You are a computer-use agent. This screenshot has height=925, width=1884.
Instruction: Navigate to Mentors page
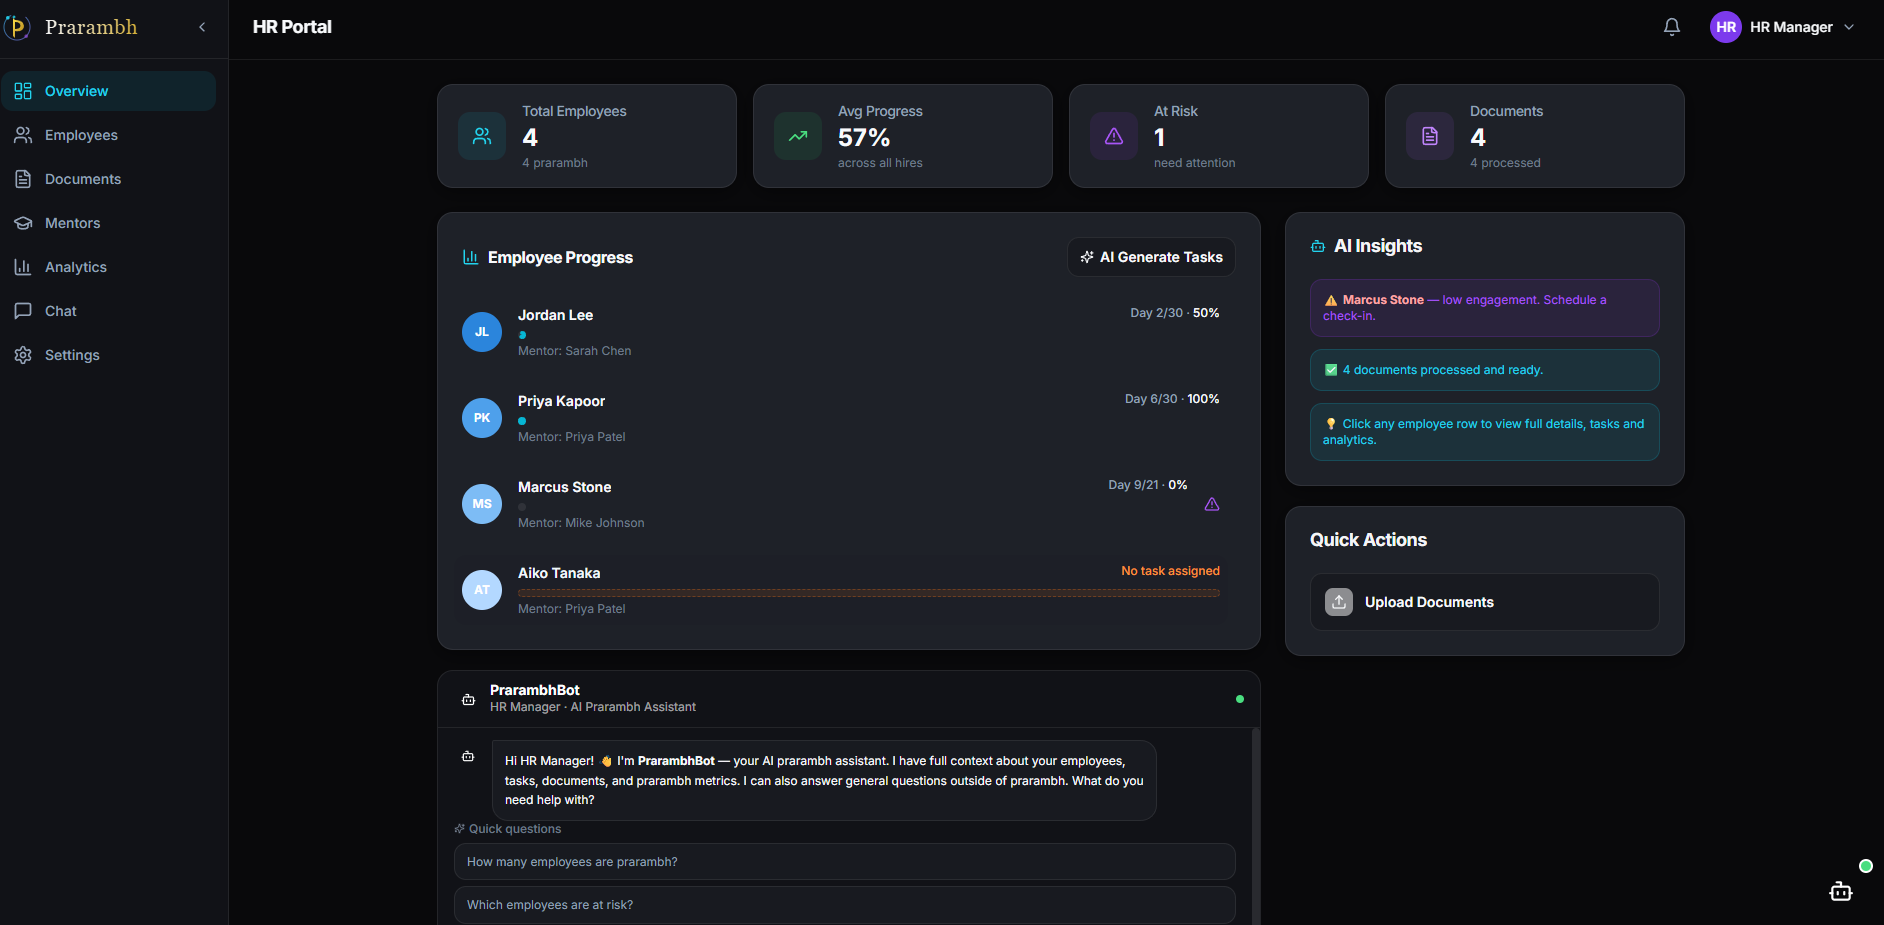coord(108,223)
